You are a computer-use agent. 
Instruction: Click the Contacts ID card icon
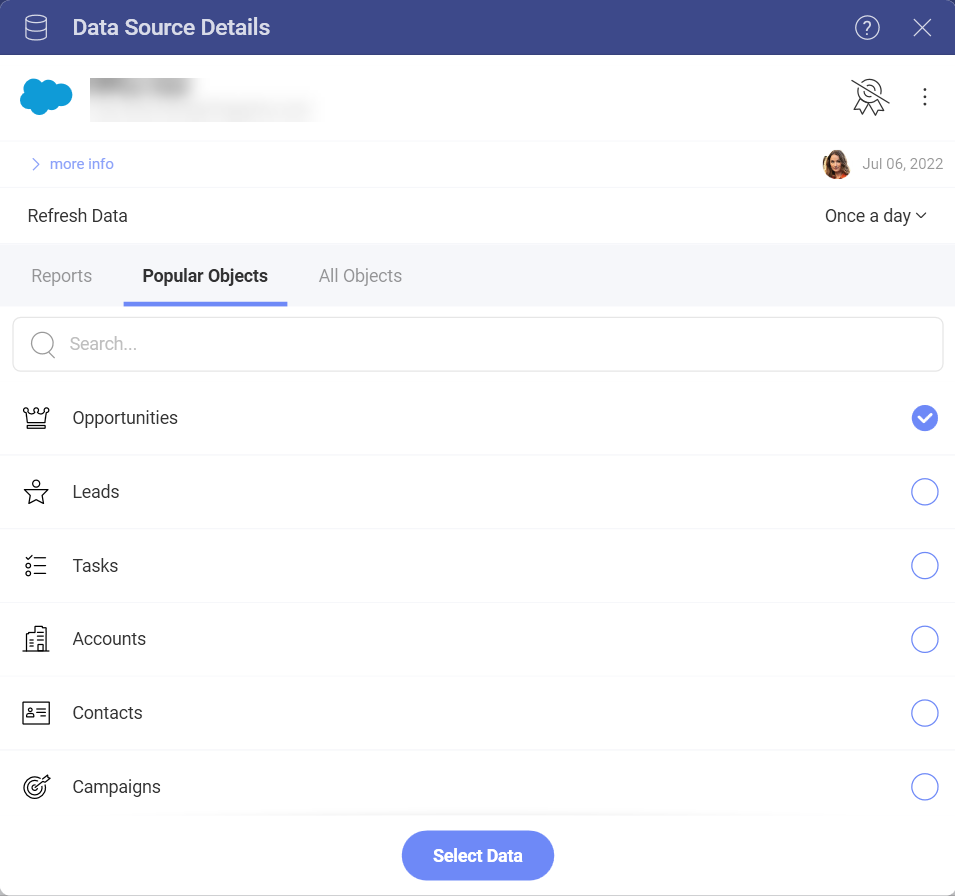(36, 713)
